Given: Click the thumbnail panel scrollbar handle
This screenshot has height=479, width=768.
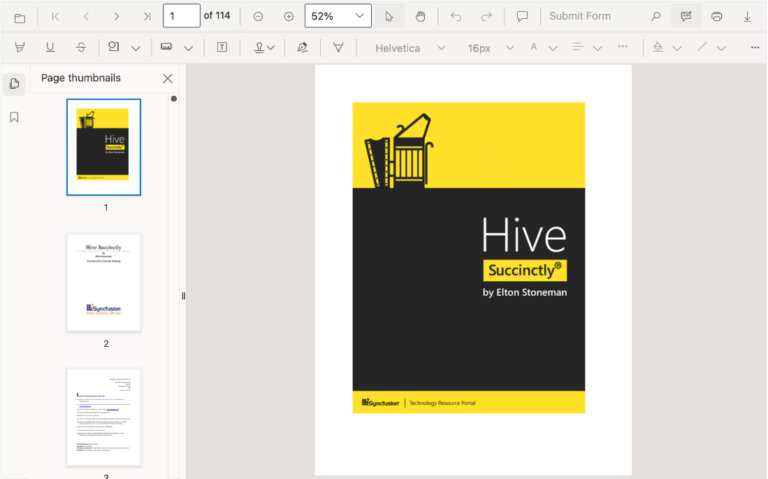Looking at the screenshot, I should click(x=173, y=98).
